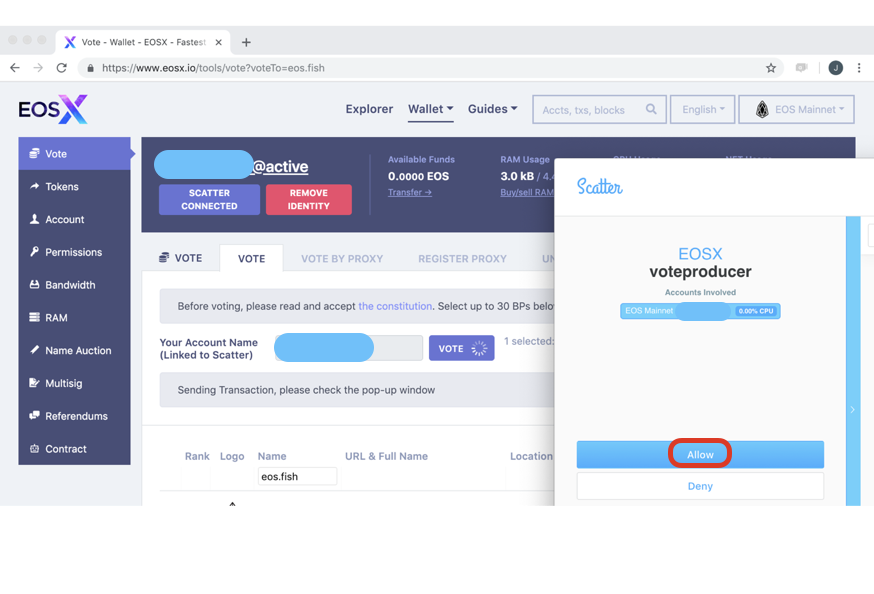Close the Vote - Wallet - EOSX tab
Screen dimensions: 874x594
tap(218, 42)
